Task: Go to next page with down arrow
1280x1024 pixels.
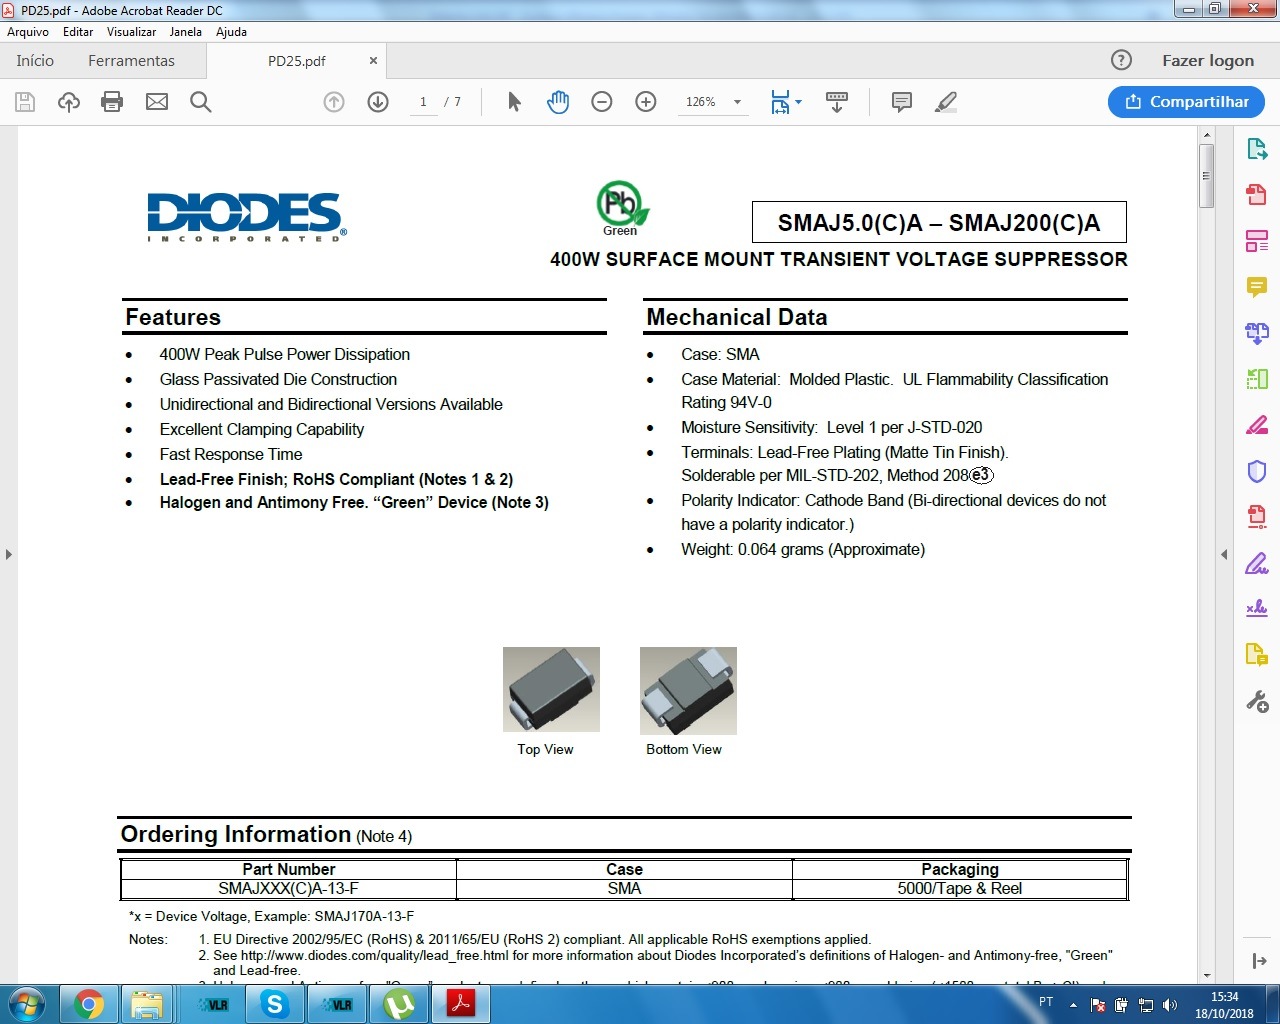Action: tap(378, 102)
